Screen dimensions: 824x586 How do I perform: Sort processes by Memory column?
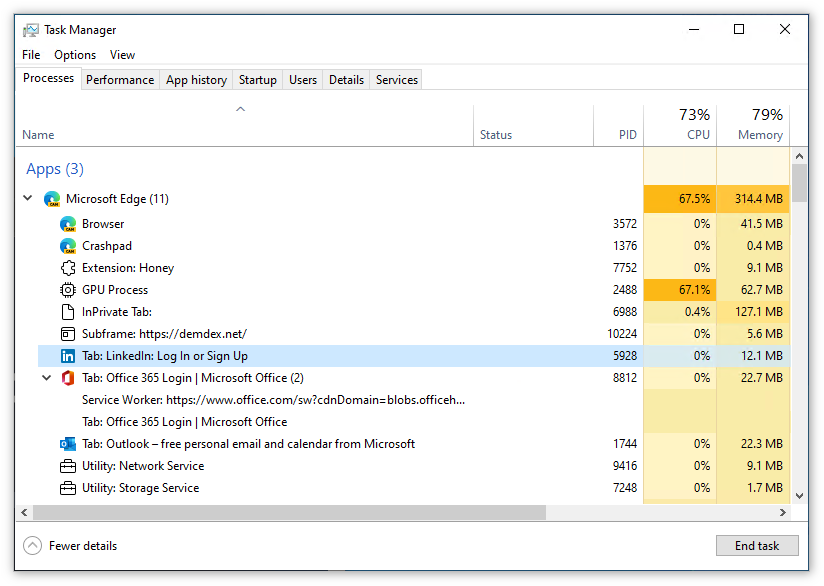pos(753,125)
